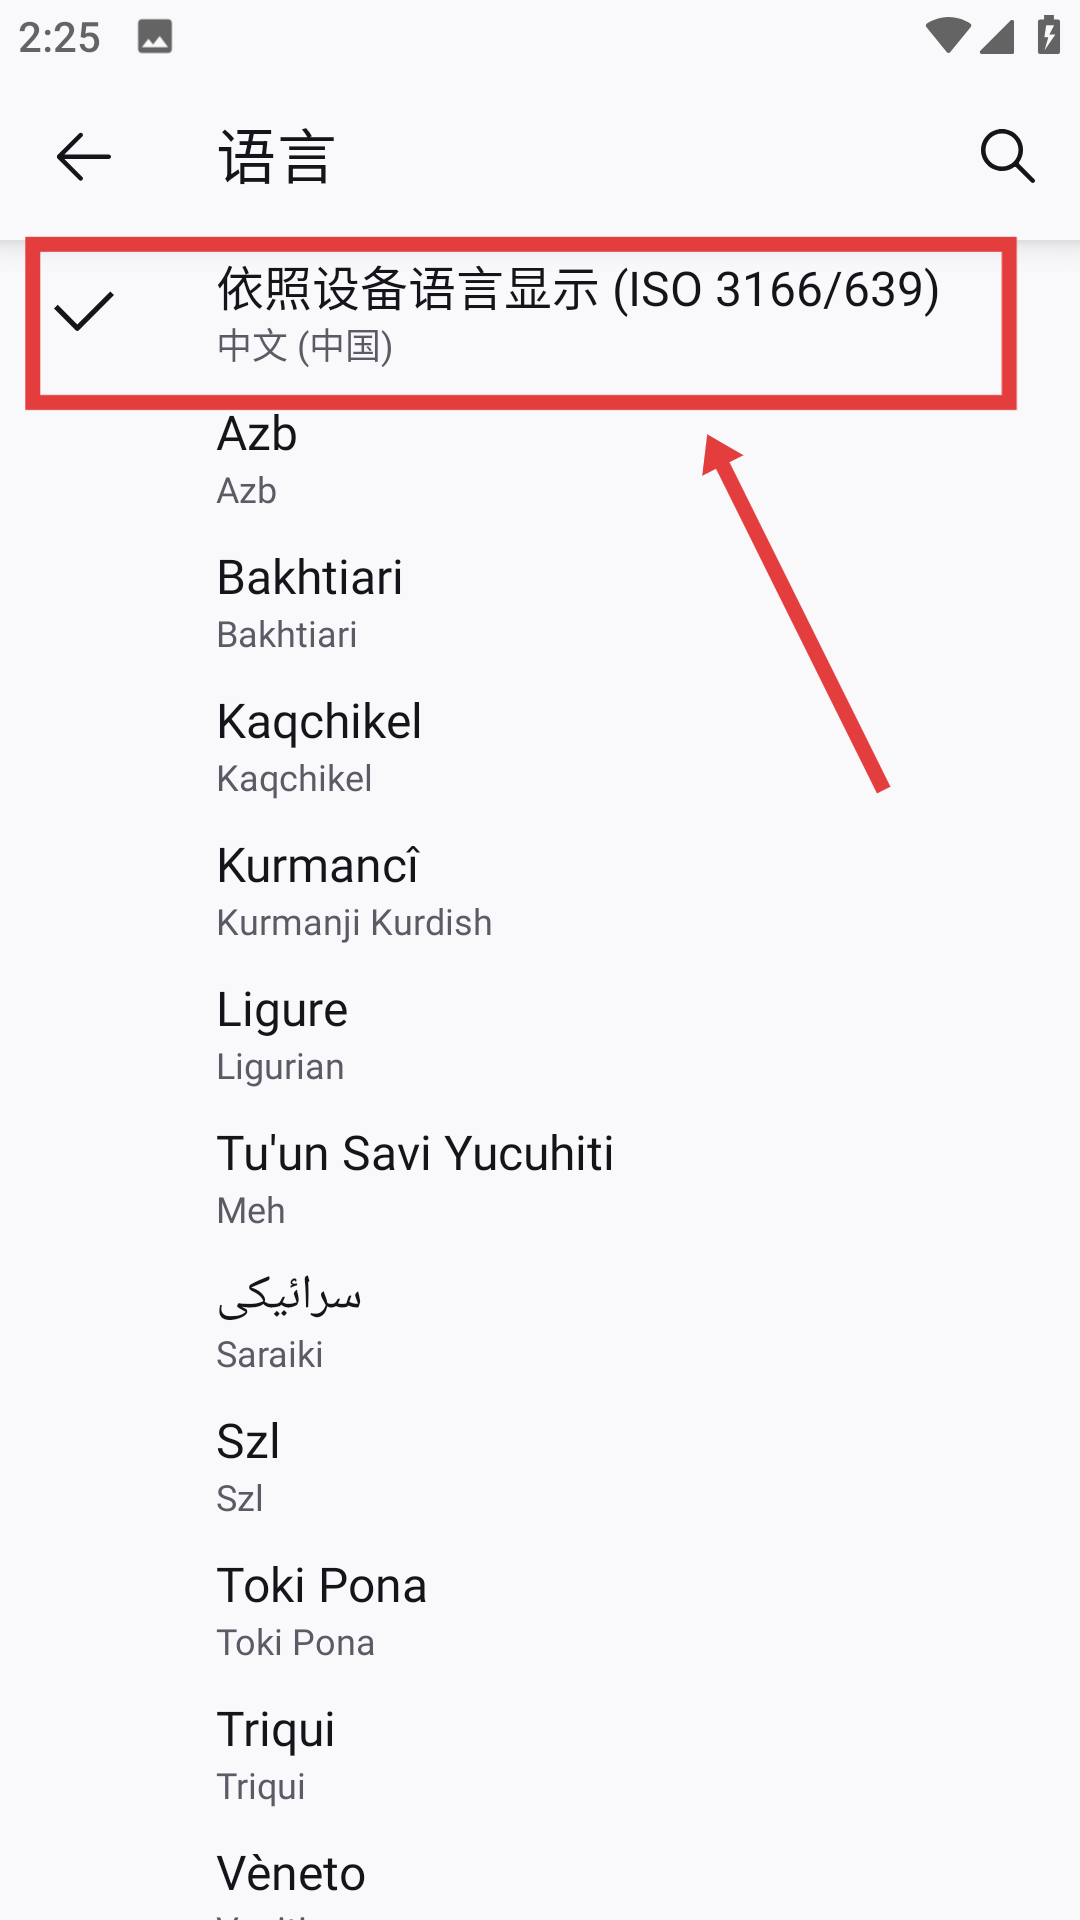Tap the battery charging status icon
This screenshot has width=1080, height=1920.
pyautogui.click(x=1048, y=36)
